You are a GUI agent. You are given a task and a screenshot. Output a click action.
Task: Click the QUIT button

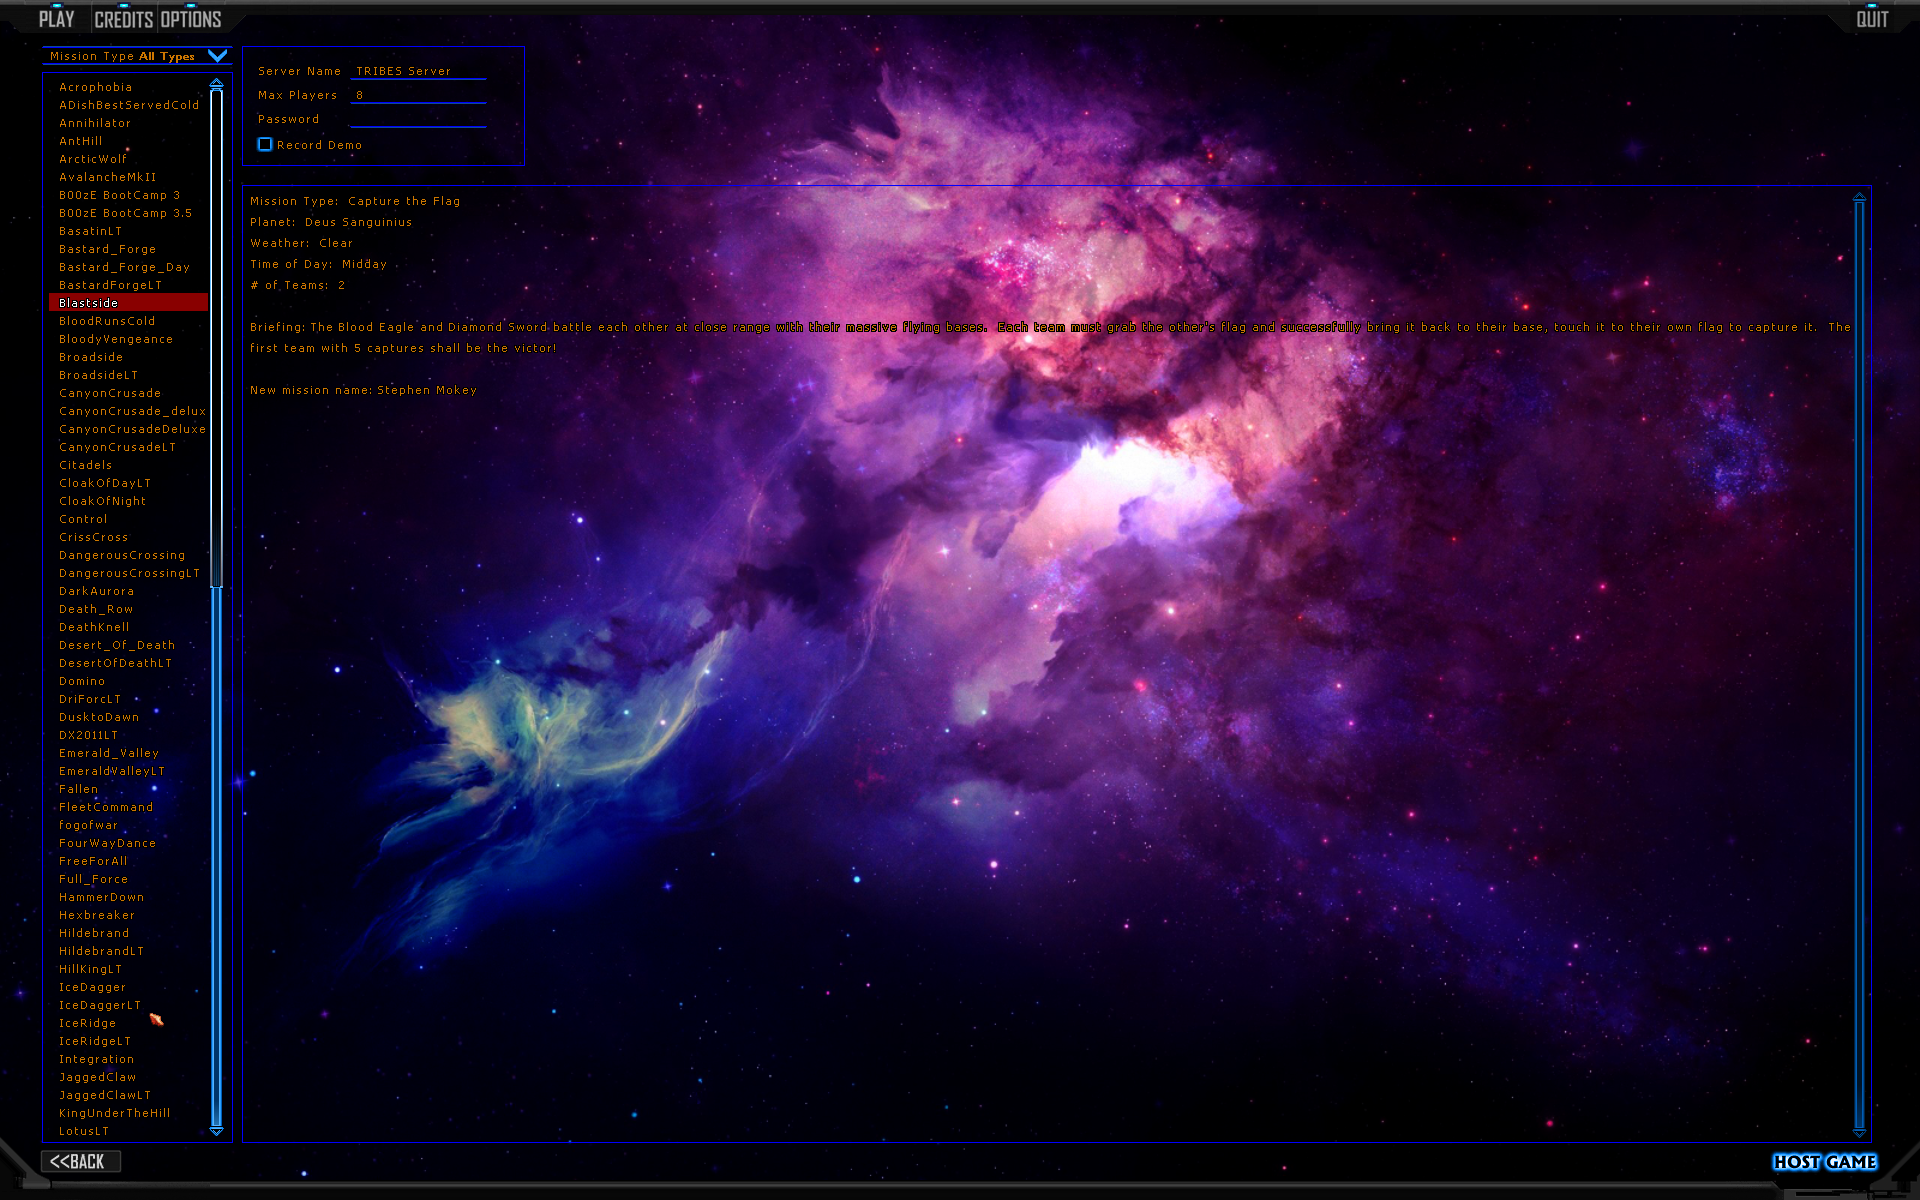click(x=1872, y=19)
